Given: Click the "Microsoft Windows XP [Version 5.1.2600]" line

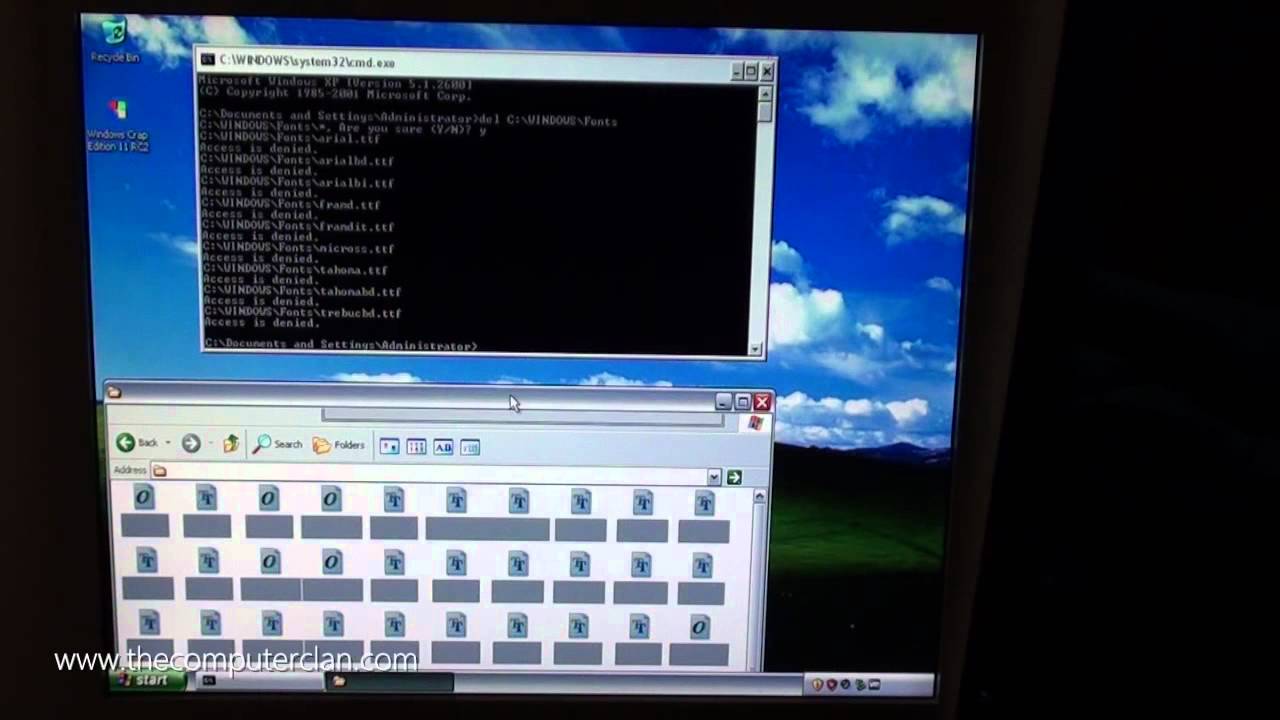Looking at the screenshot, I should pos(335,84).
